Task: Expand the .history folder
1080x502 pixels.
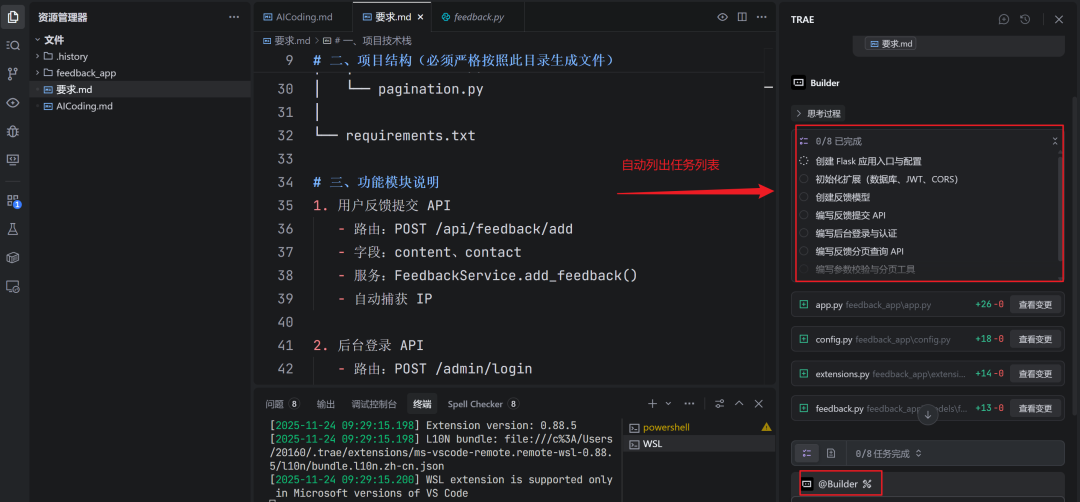Action: coord(37,56)
